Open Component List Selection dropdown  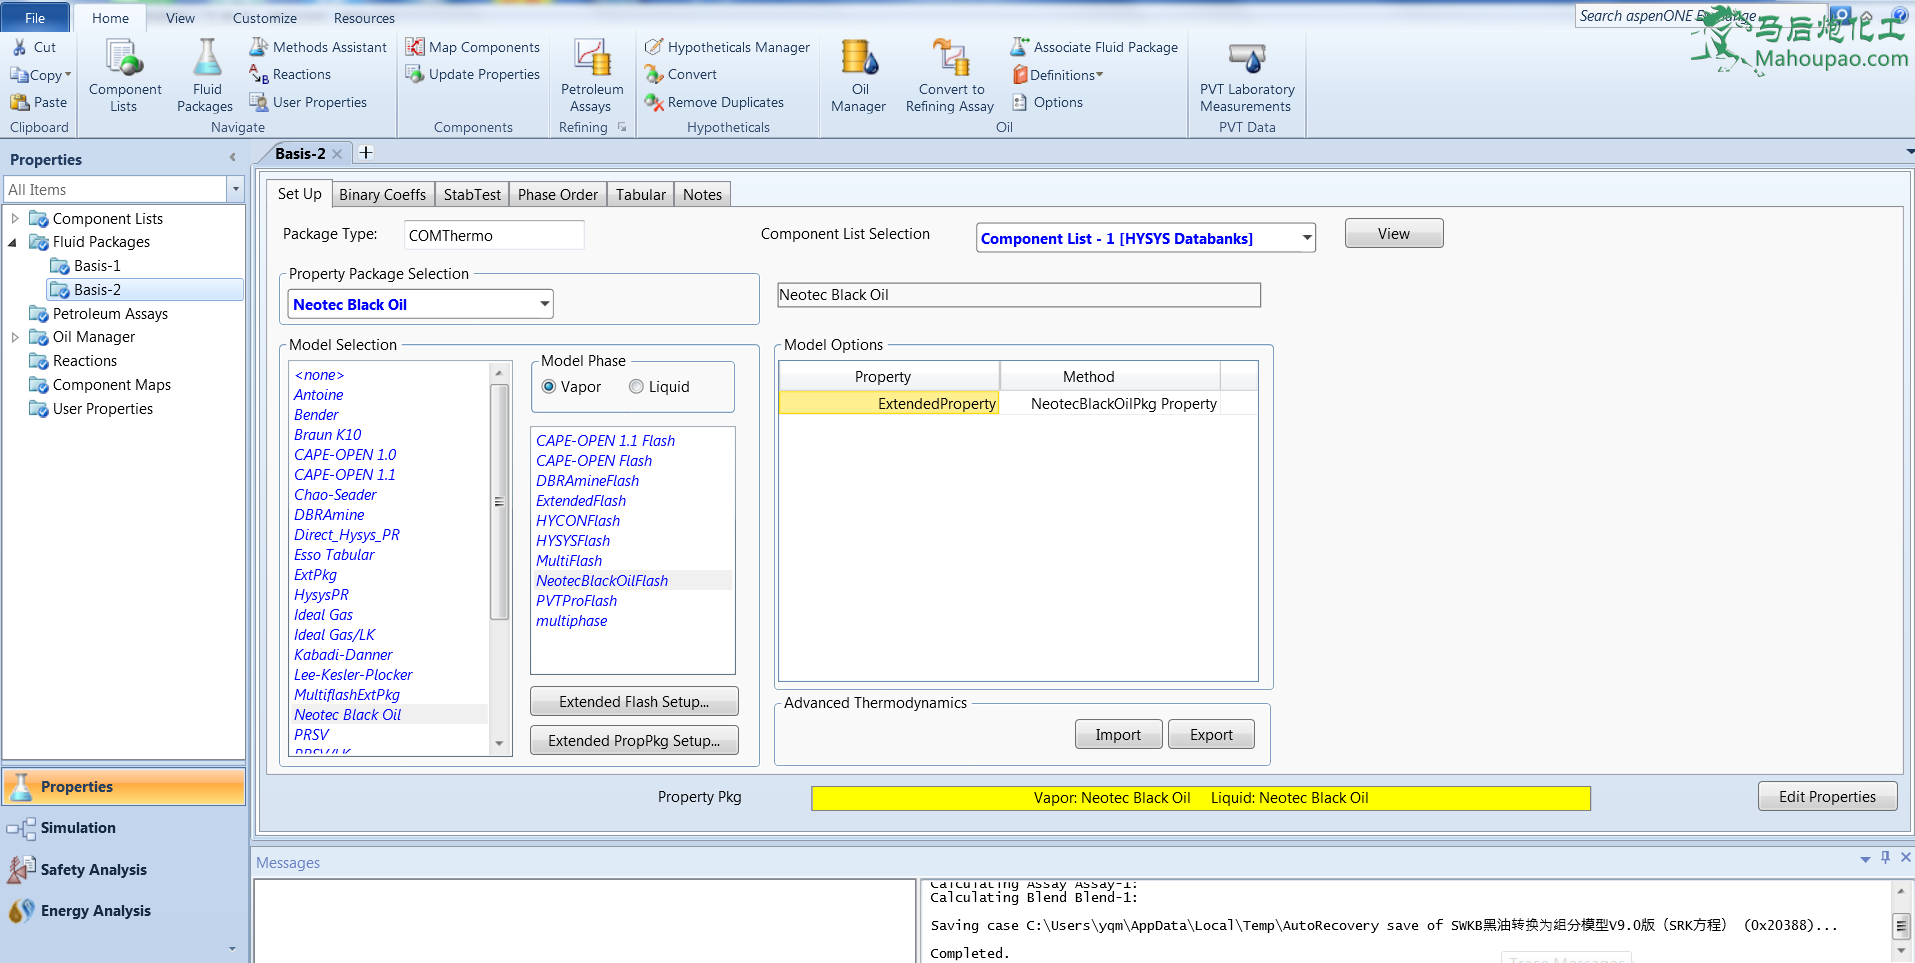click(x=1306, y=238)
